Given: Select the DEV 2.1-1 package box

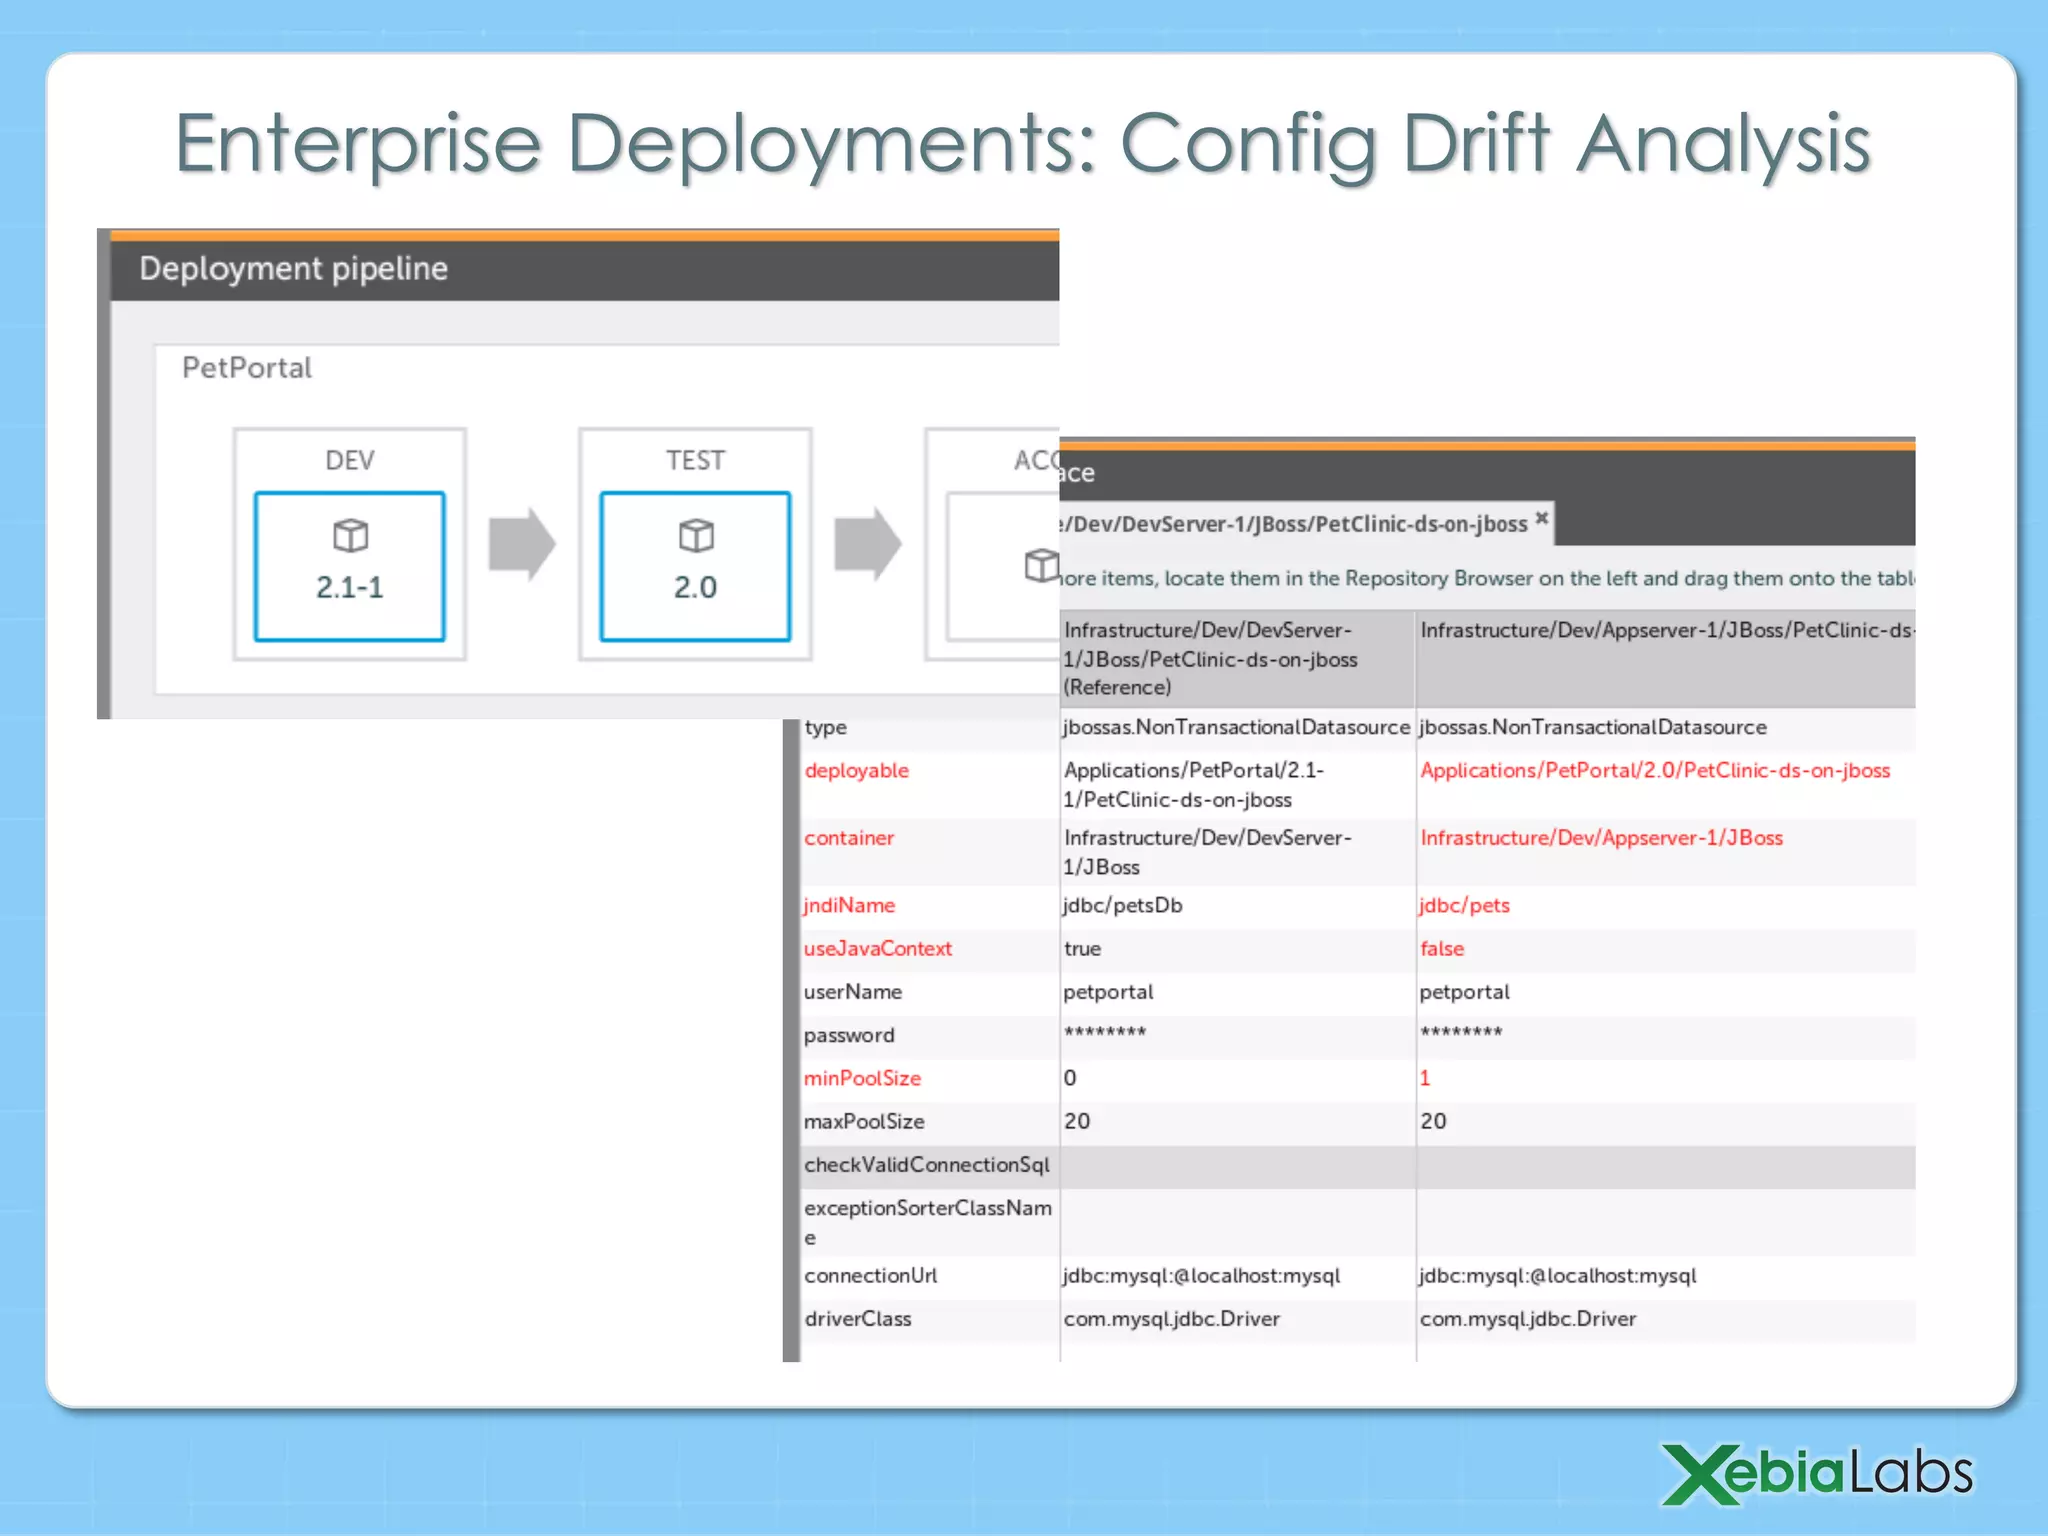Looking at the screenshot, I should (x=349, y=566).
